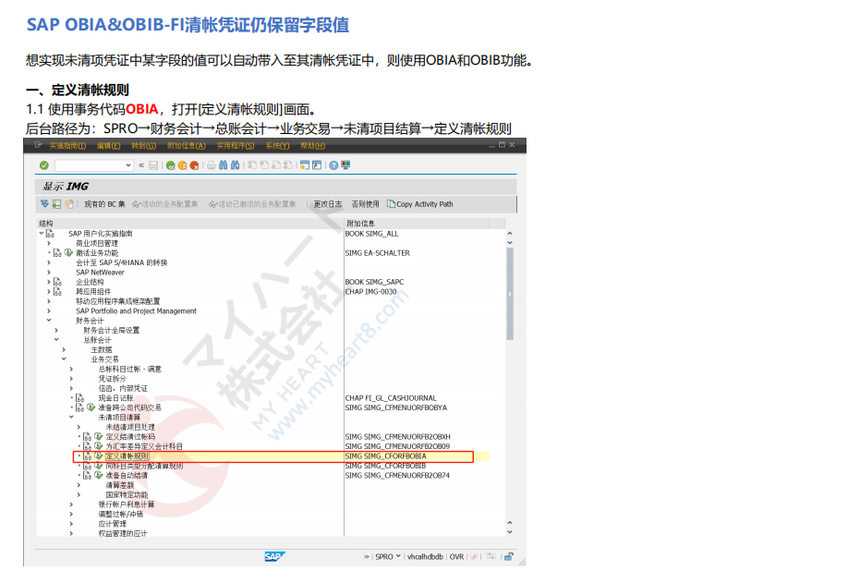This screenshot has width=860, height=583.
Task: Collapse the command field using the « arrow
Action: point(142,165)
